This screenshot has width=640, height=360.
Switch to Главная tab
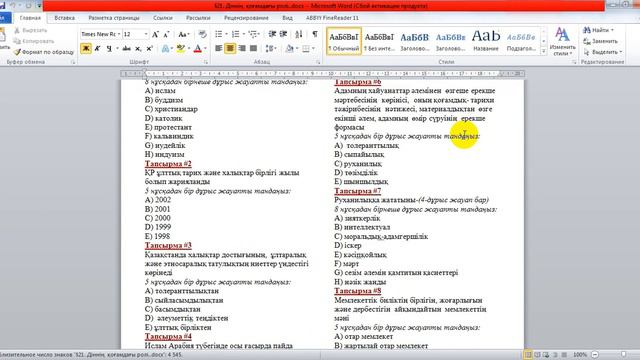pyautogui.click(x=30, y=18)
